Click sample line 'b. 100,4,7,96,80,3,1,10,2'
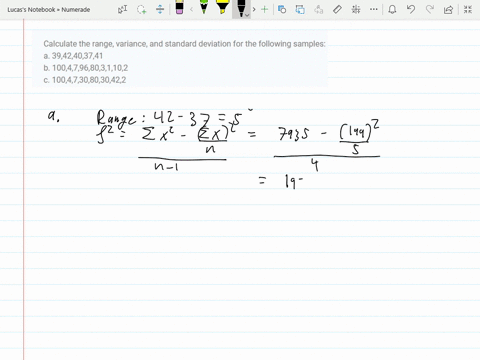This screenshot has width=480, height=360. [86, 68]
